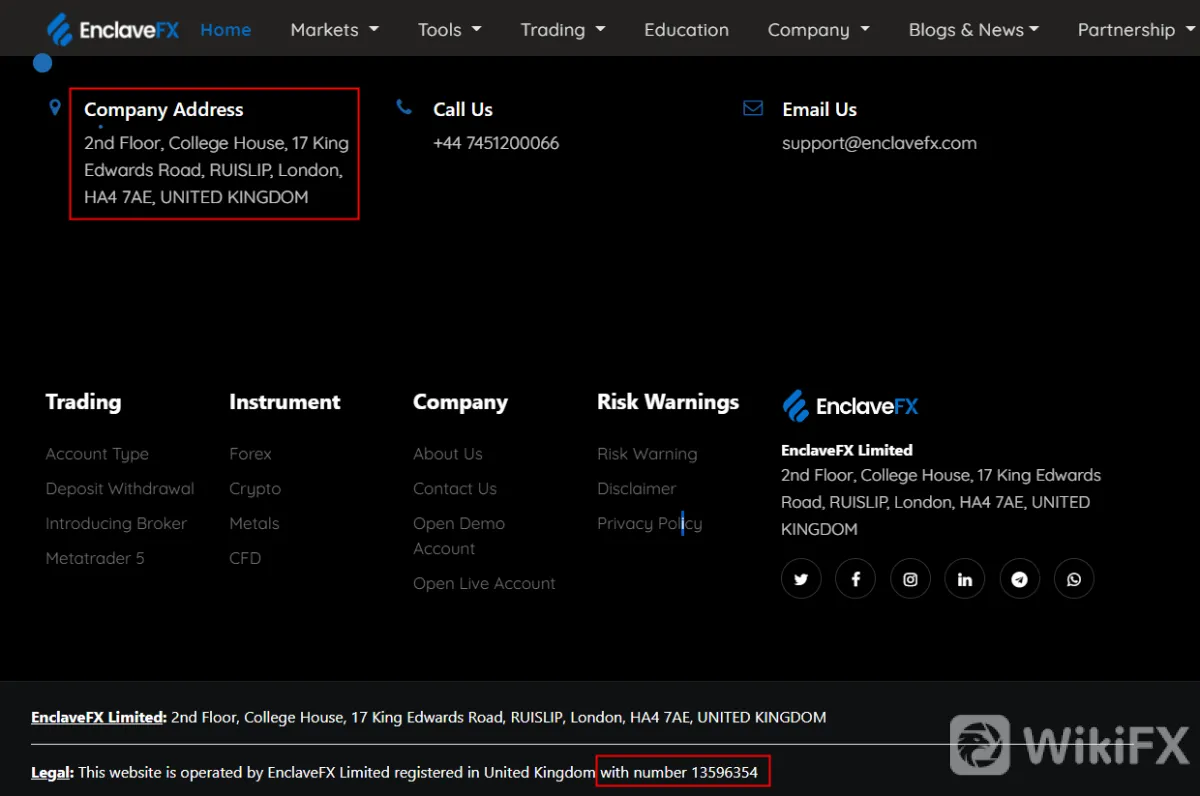Open the Metals instrument link
This screenshot has width=1200, height=796.
254,524
